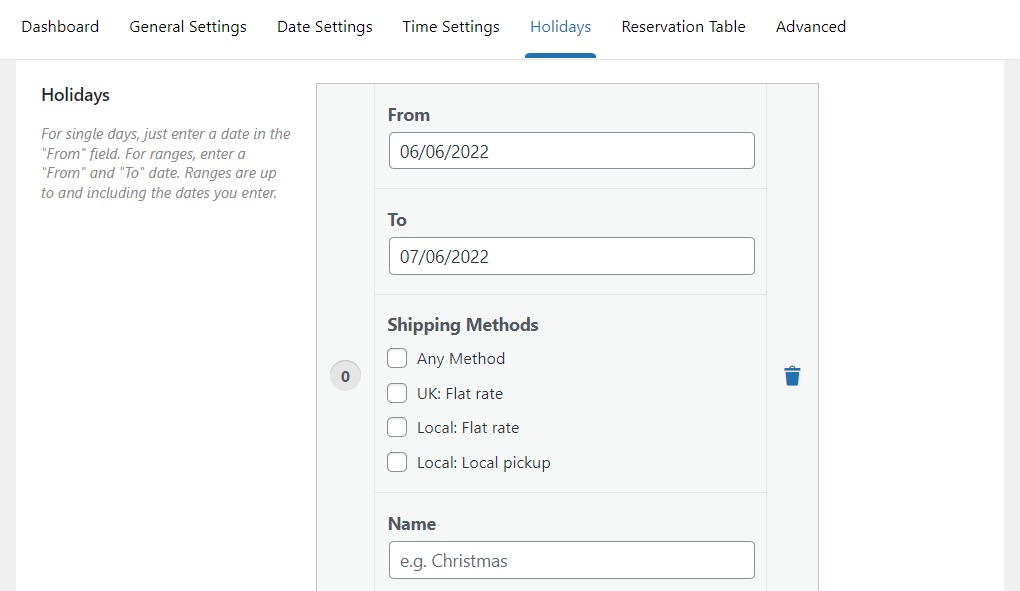
Task: Open the General Settings tab
Action: tap(187, 27)
